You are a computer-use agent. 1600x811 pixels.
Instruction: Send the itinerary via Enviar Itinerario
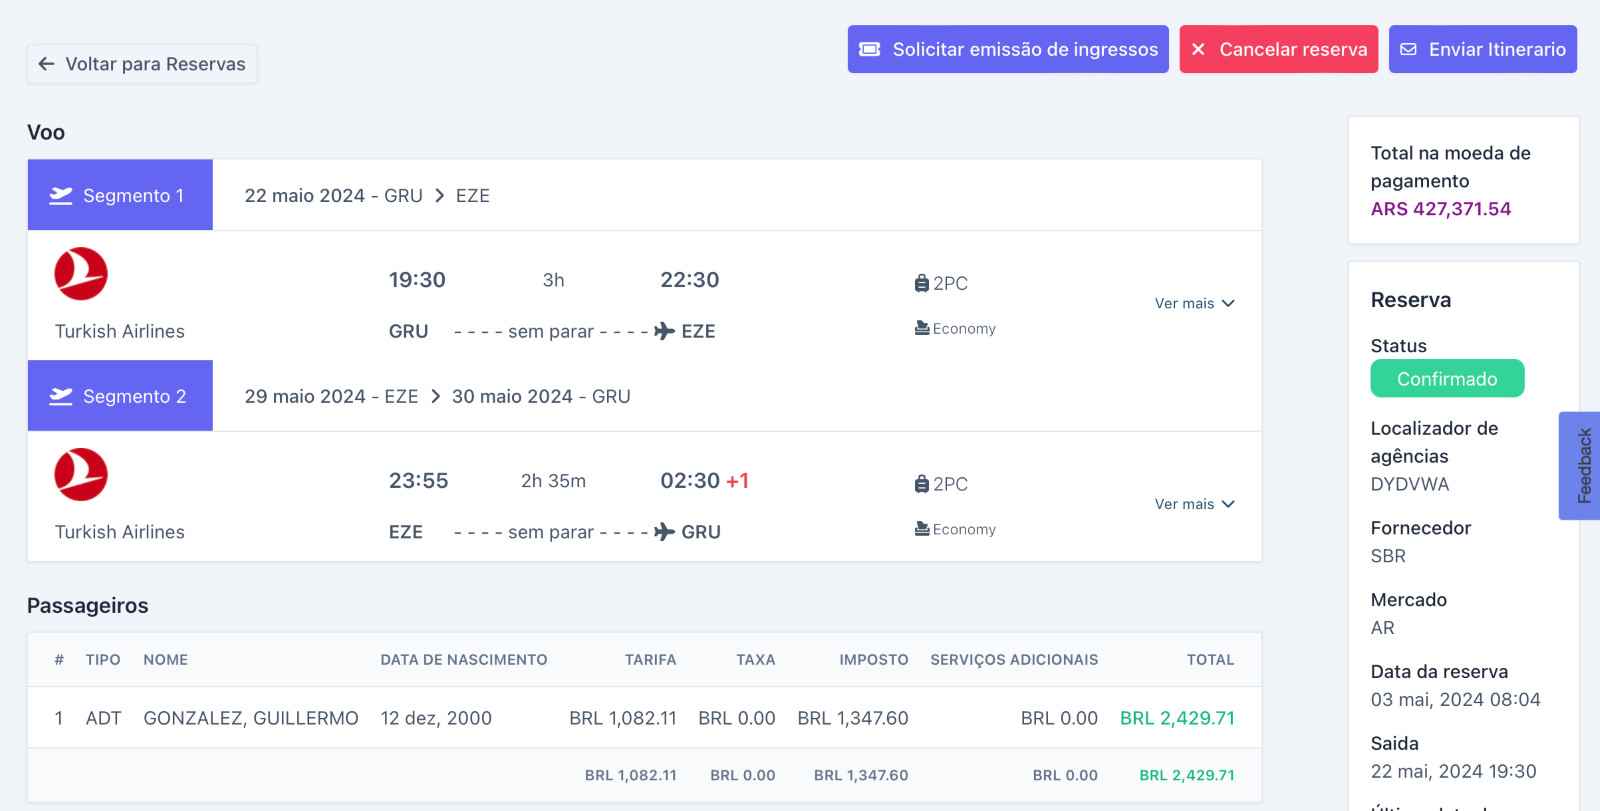[1482, 49]
